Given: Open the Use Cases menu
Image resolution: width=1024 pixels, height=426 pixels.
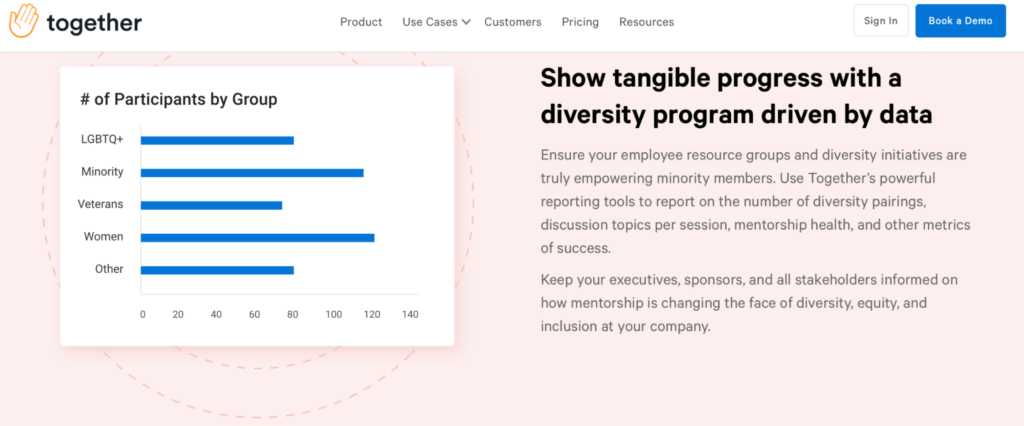Looking at the screenshot, I should click(430, 22).
